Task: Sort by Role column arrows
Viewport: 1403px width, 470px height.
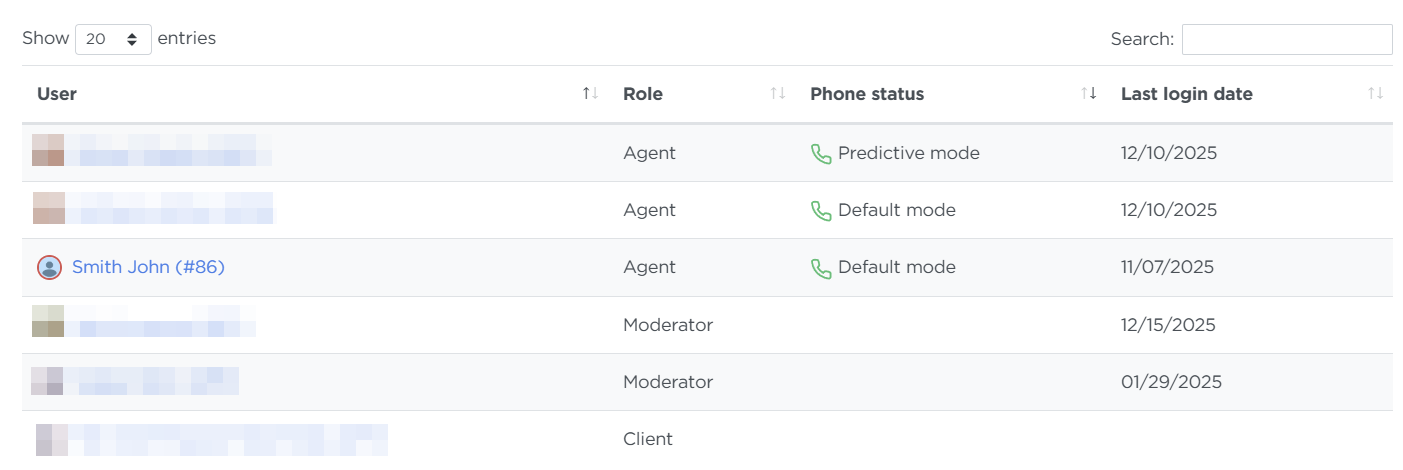Action: (x=777, y=94)
